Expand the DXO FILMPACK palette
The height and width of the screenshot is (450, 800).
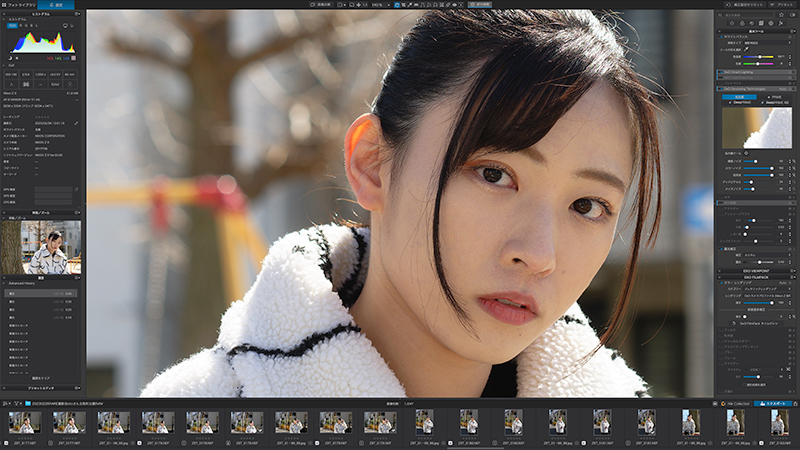pos(756,277)
